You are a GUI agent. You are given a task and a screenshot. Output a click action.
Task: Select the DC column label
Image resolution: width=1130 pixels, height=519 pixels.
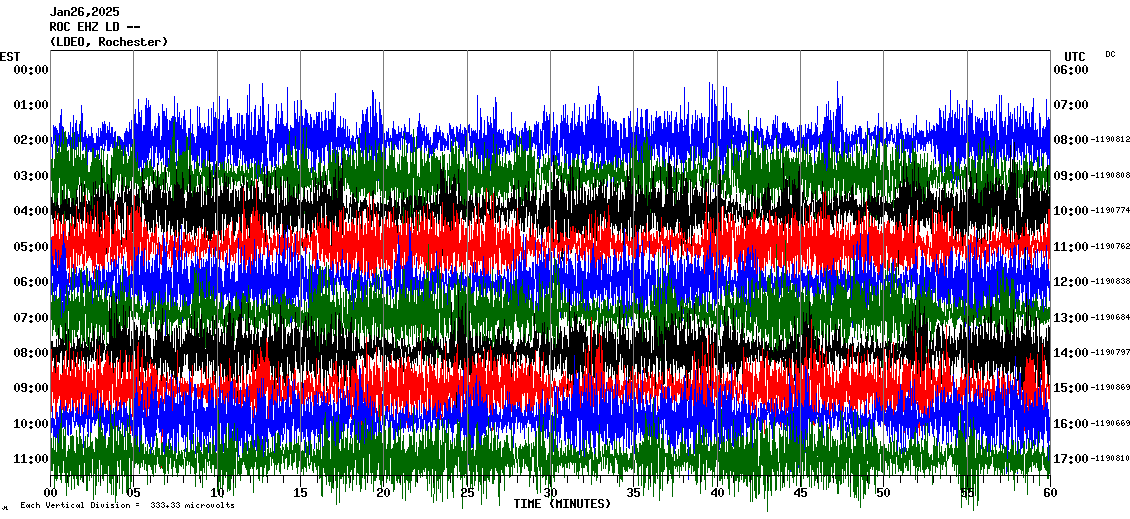click(x=1110, y=54)
